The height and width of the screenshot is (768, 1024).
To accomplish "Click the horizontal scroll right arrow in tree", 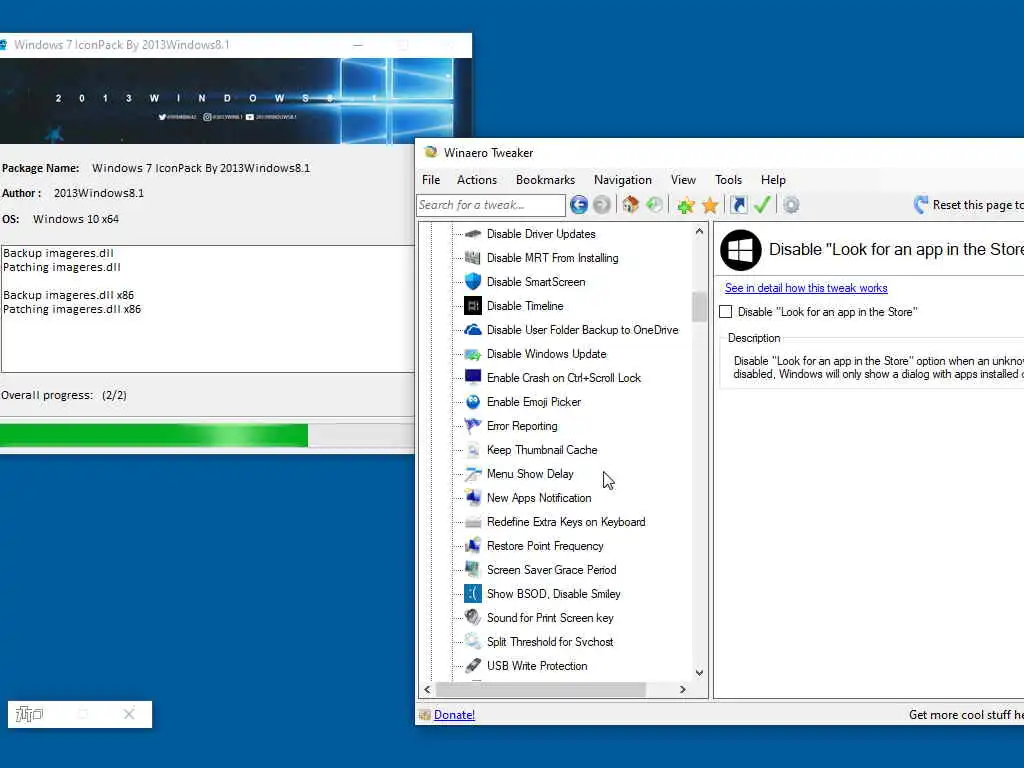I will [683, 690].
